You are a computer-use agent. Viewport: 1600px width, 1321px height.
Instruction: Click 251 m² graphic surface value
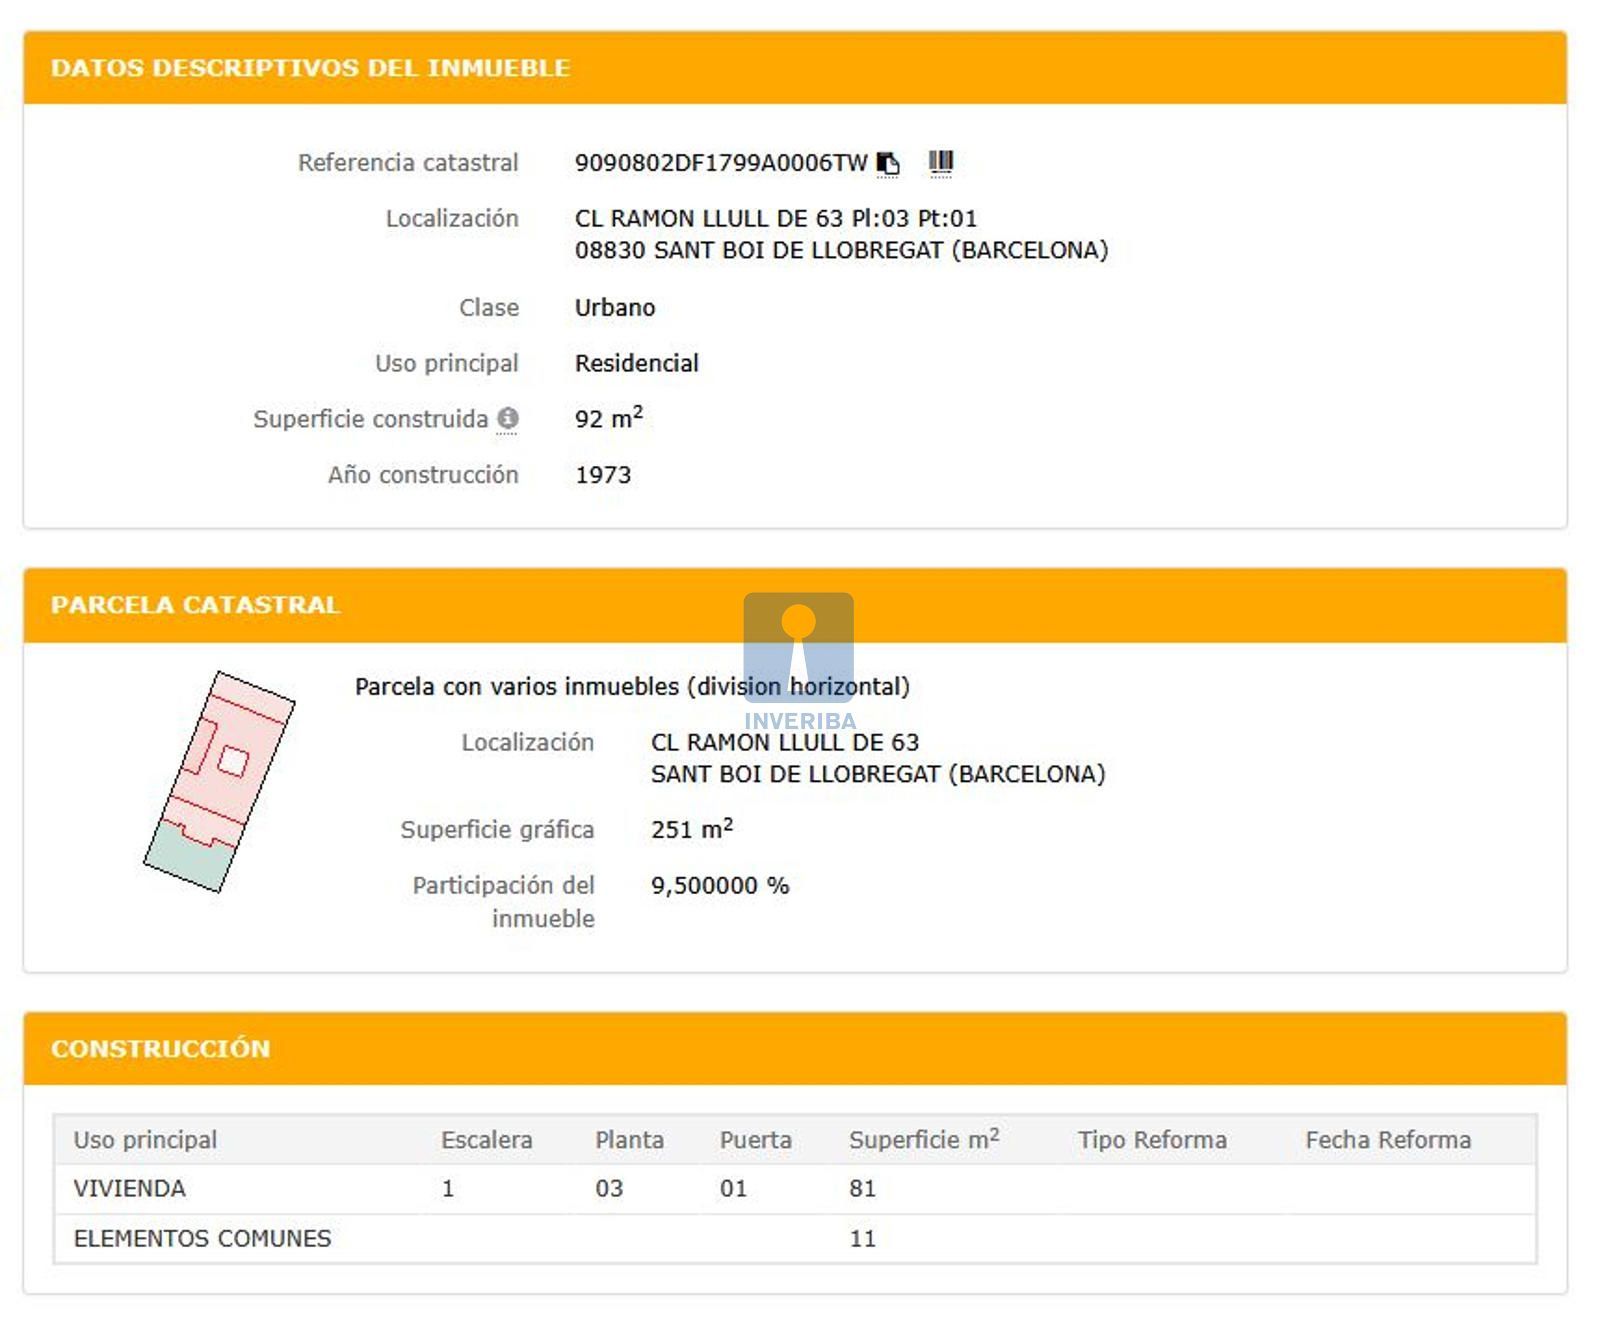click(692, 829)
